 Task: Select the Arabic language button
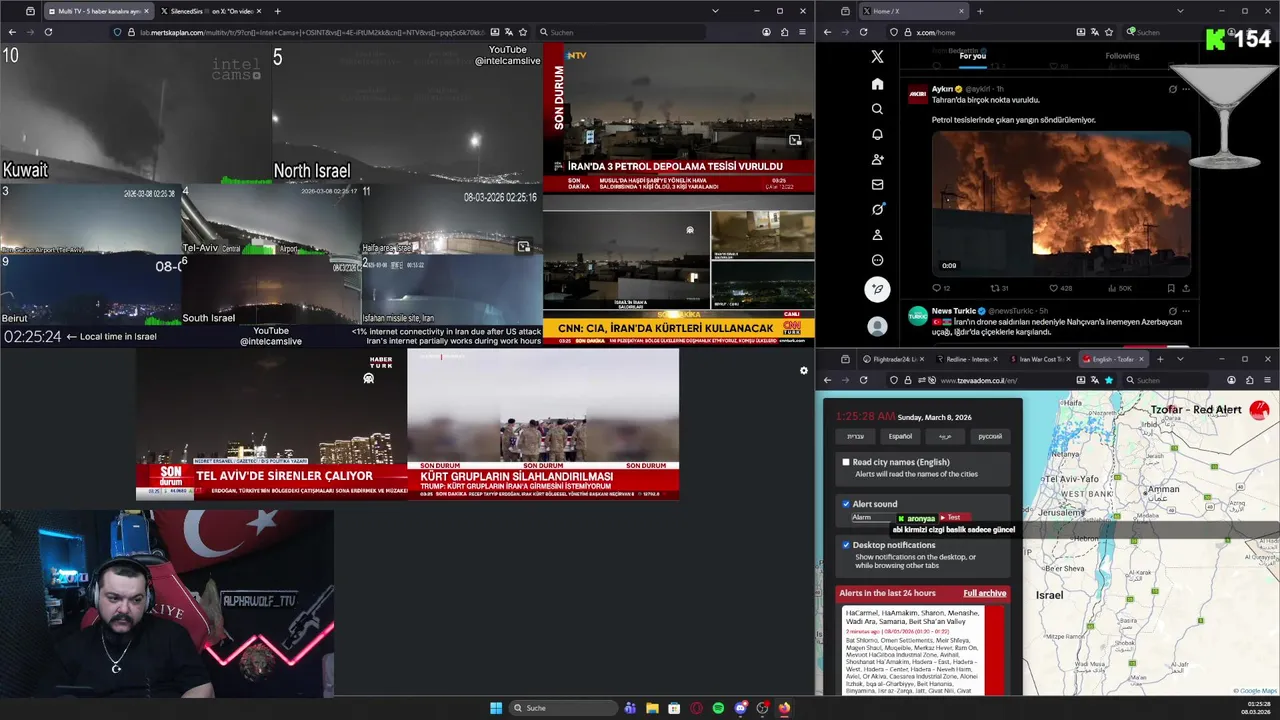point(945,436)
